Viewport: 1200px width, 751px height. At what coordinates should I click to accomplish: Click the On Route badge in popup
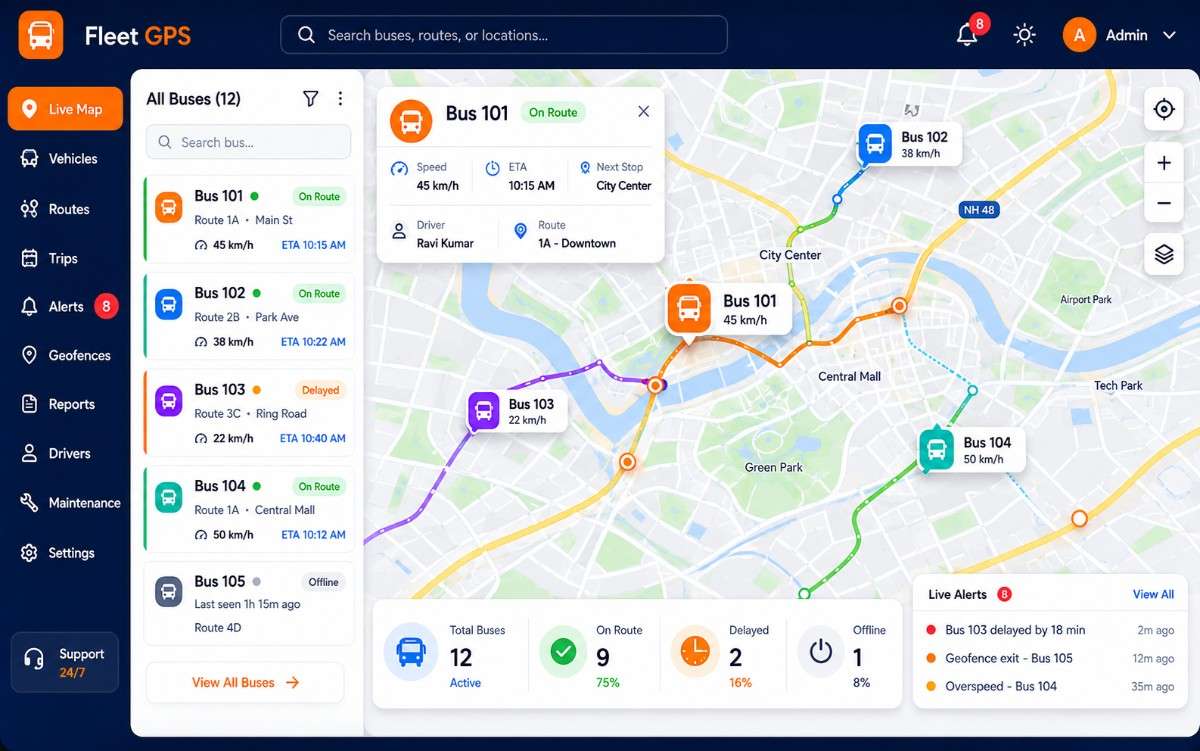[553, 113]
